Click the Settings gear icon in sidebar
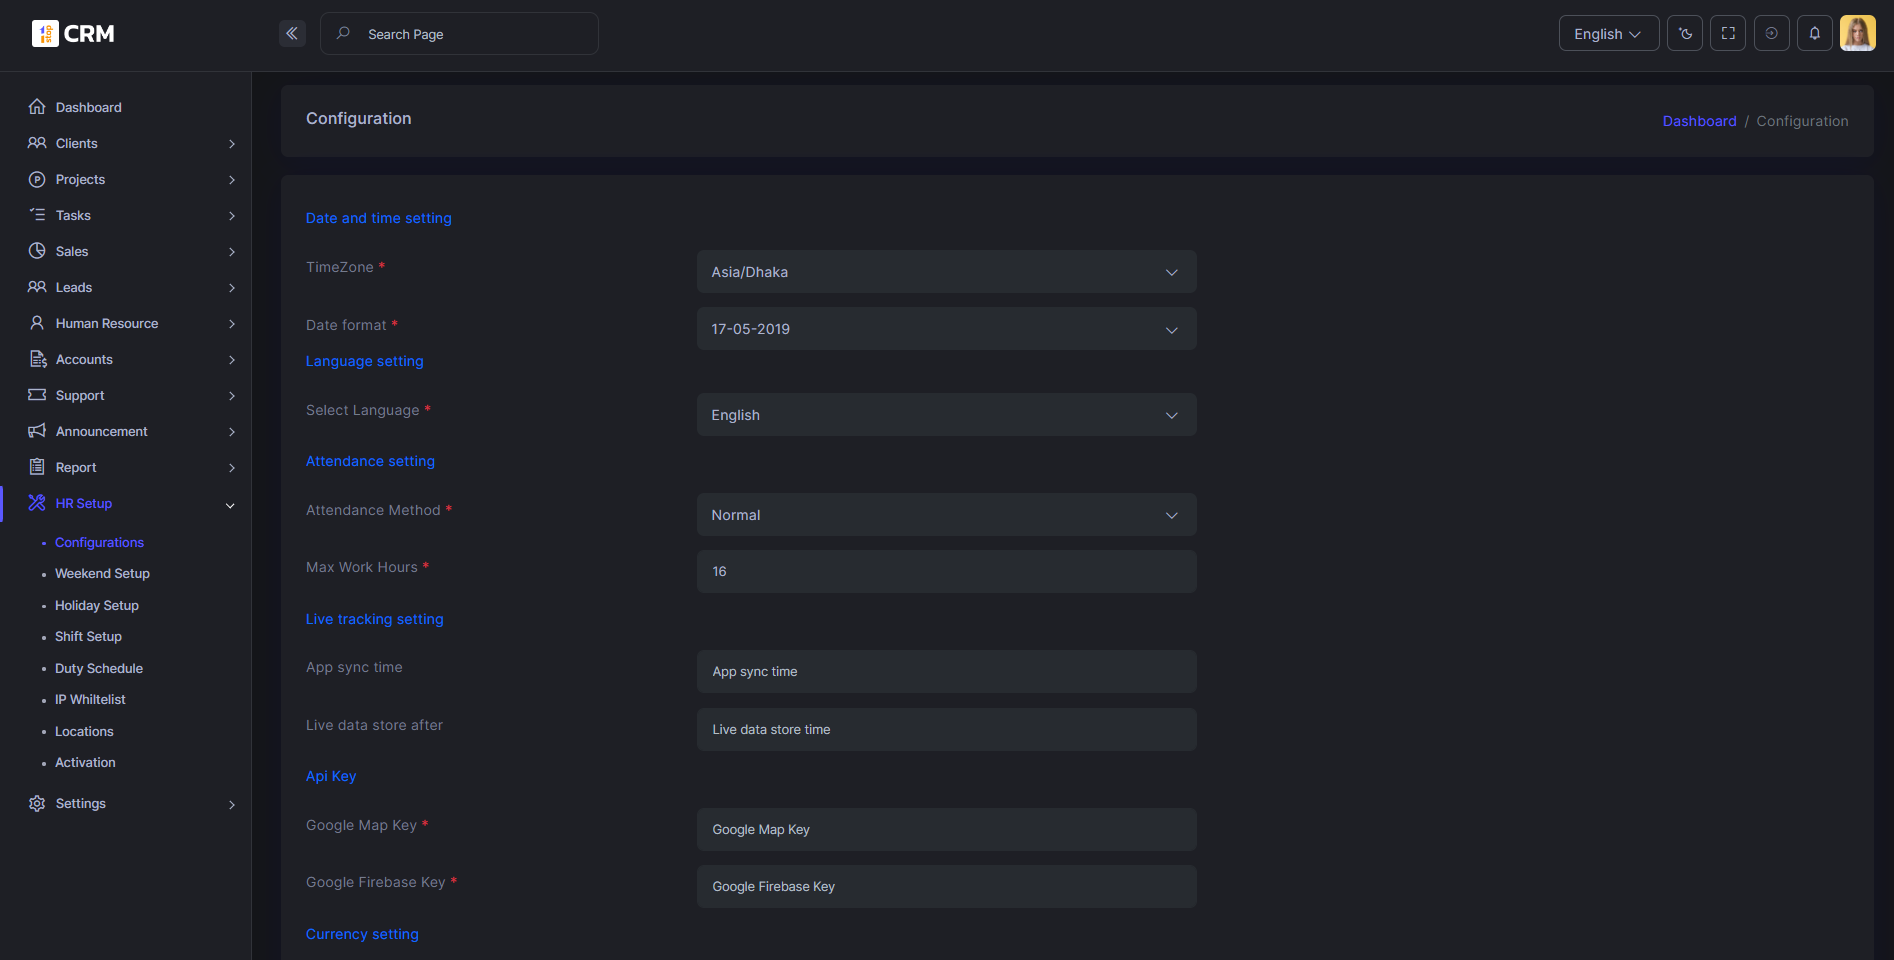 tap(37, 804)
